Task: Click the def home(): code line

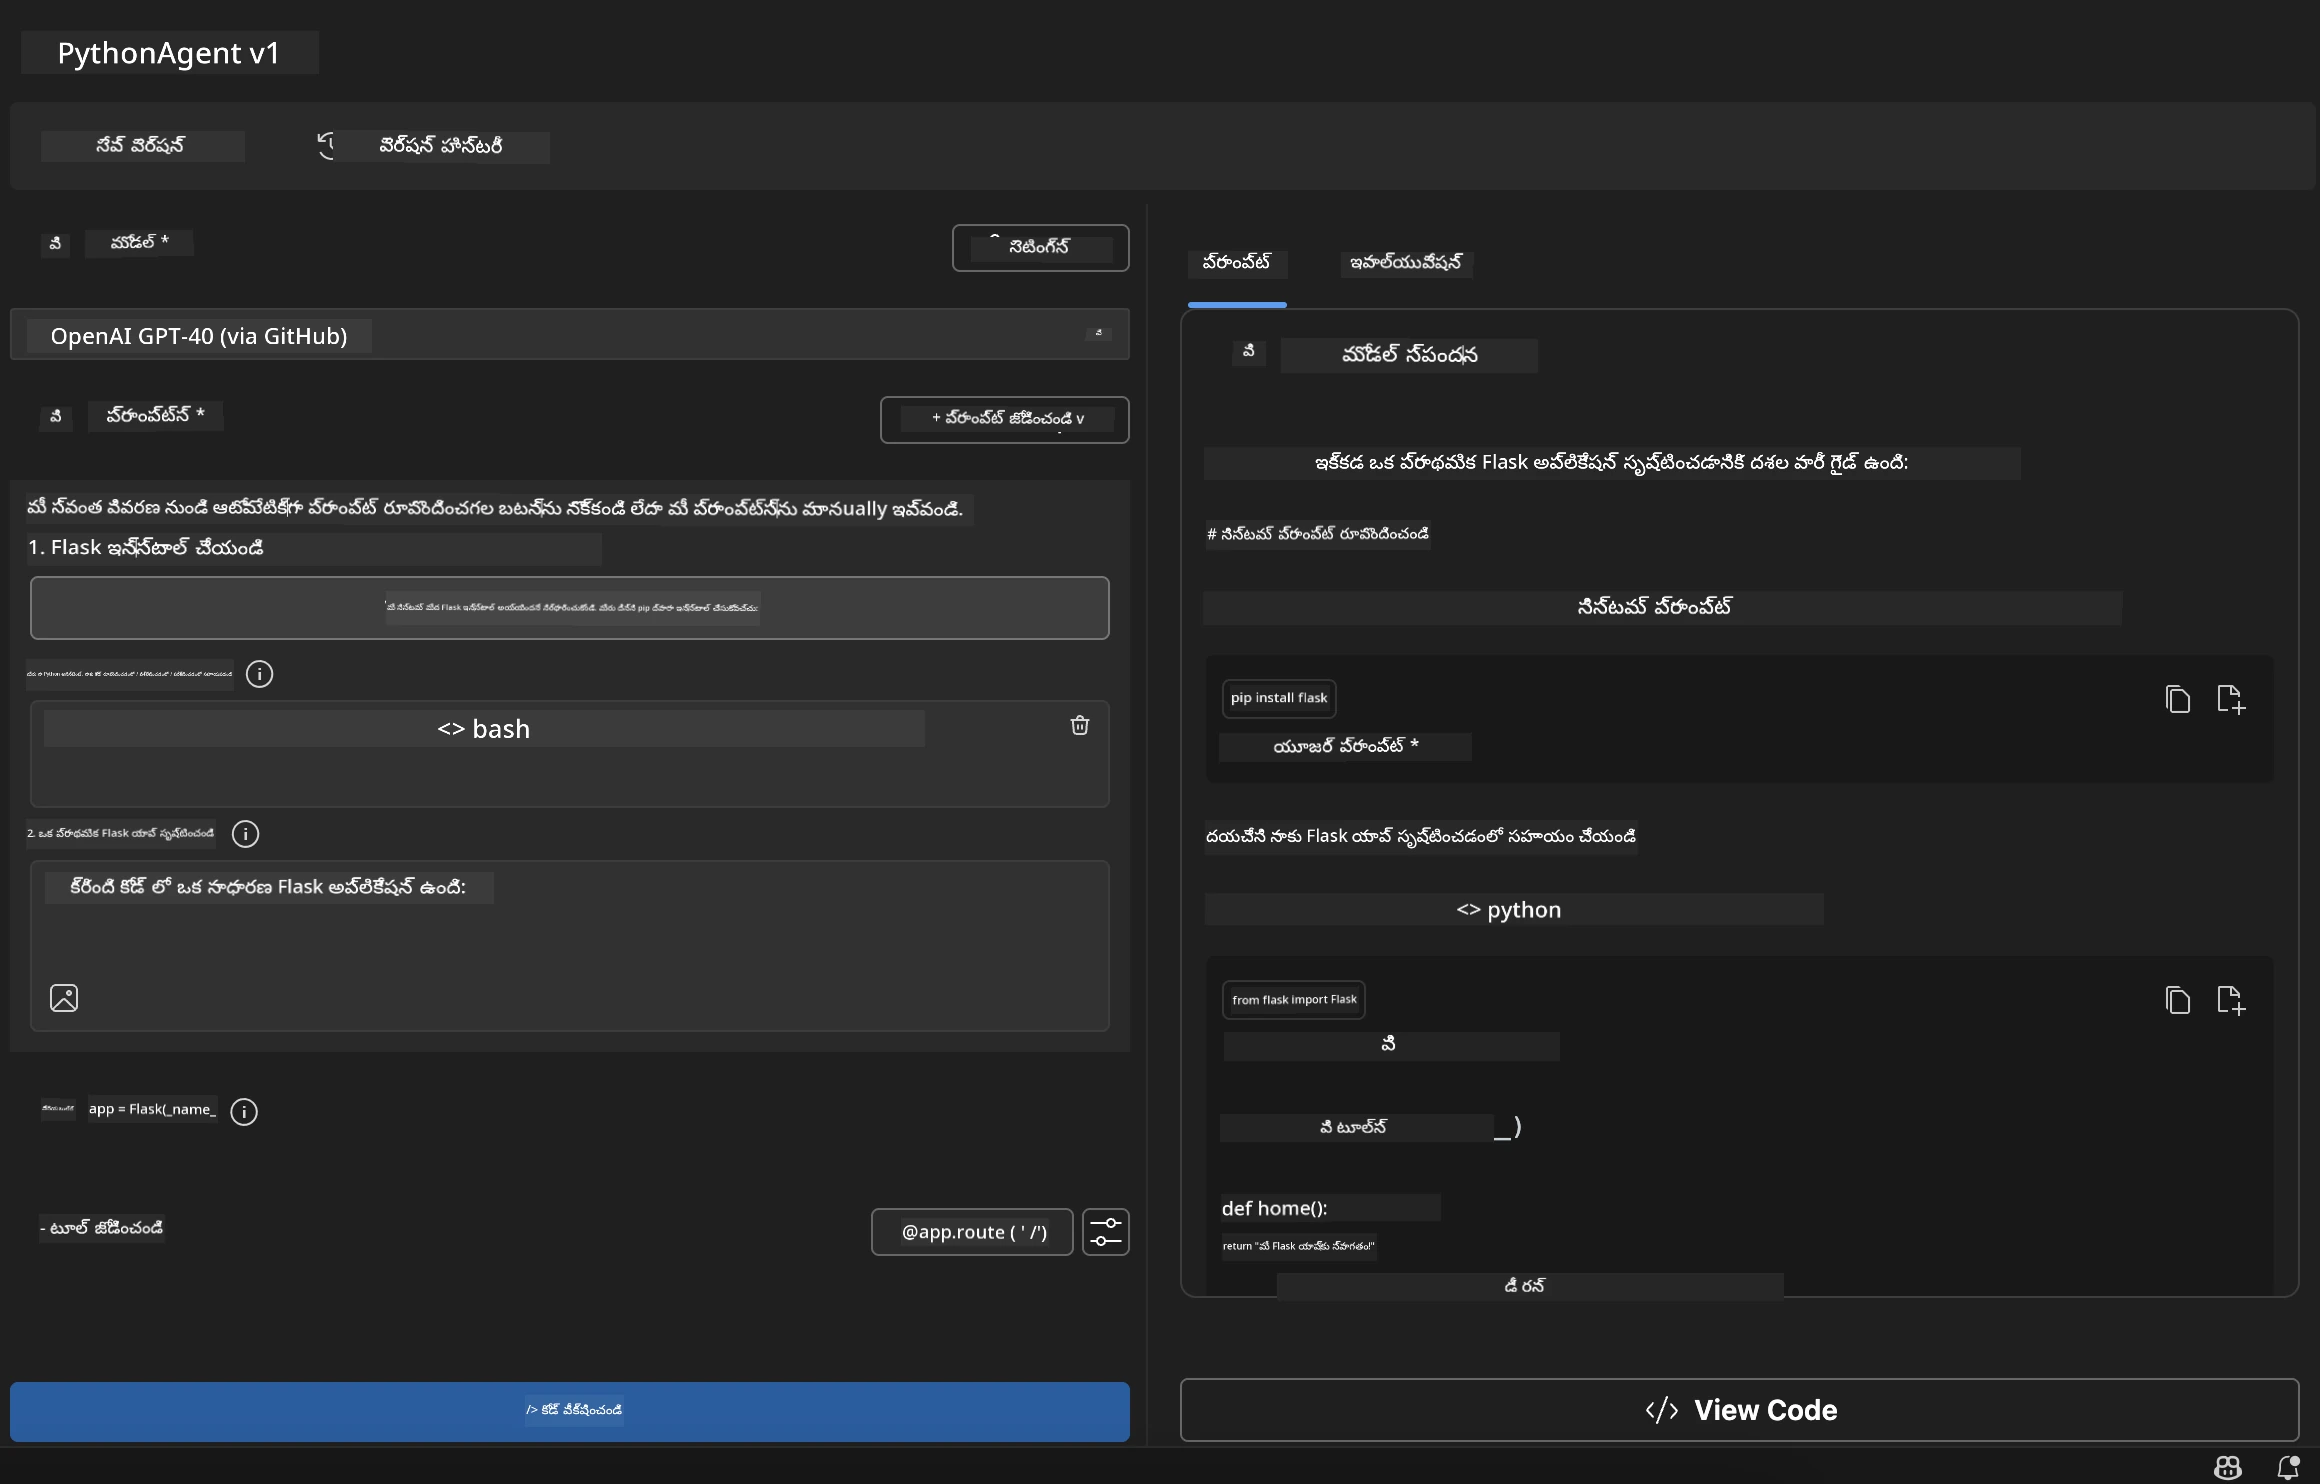Action: pos(1275,1208)
